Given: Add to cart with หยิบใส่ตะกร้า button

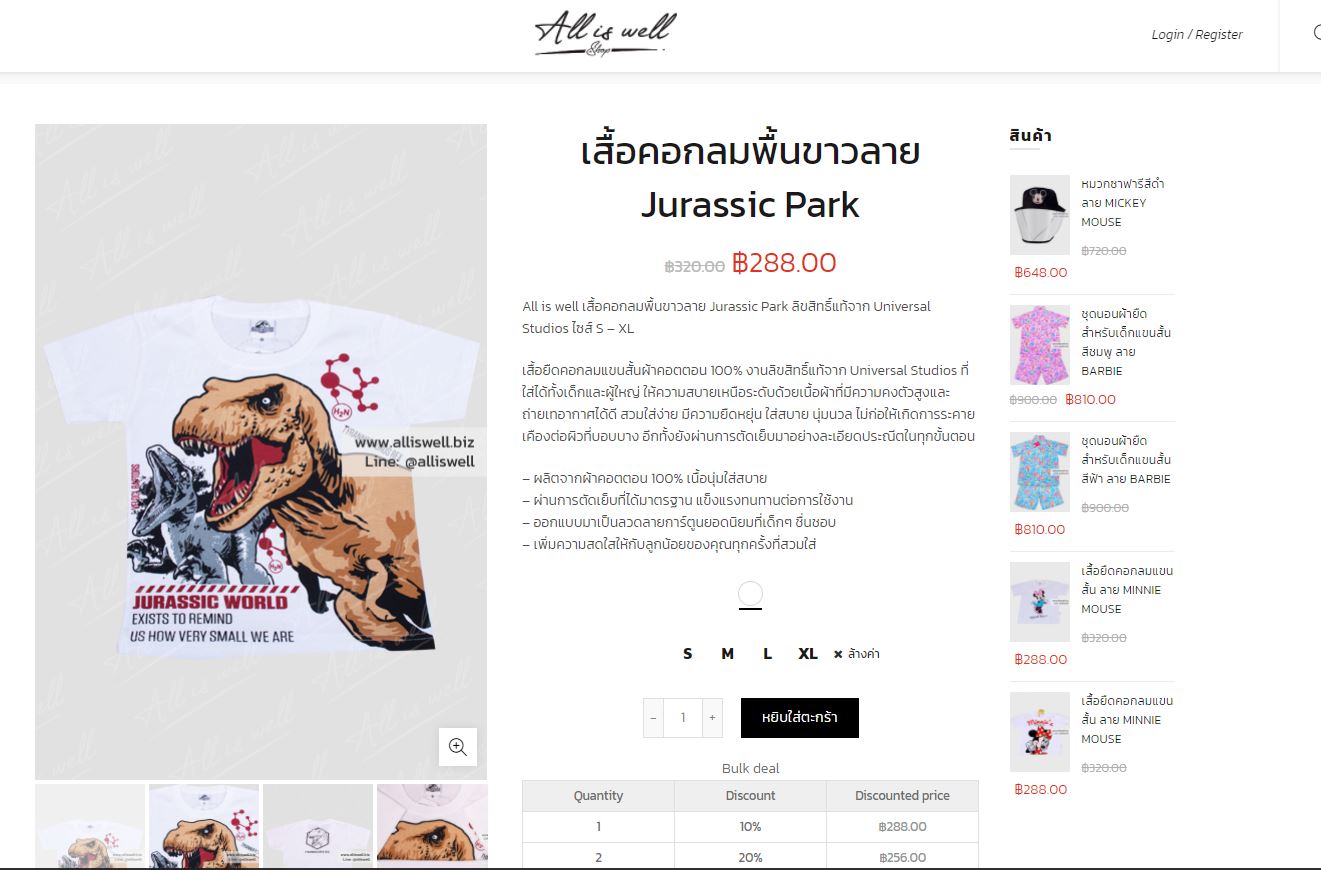Looking at the screenshot, I should coord(800,718).
